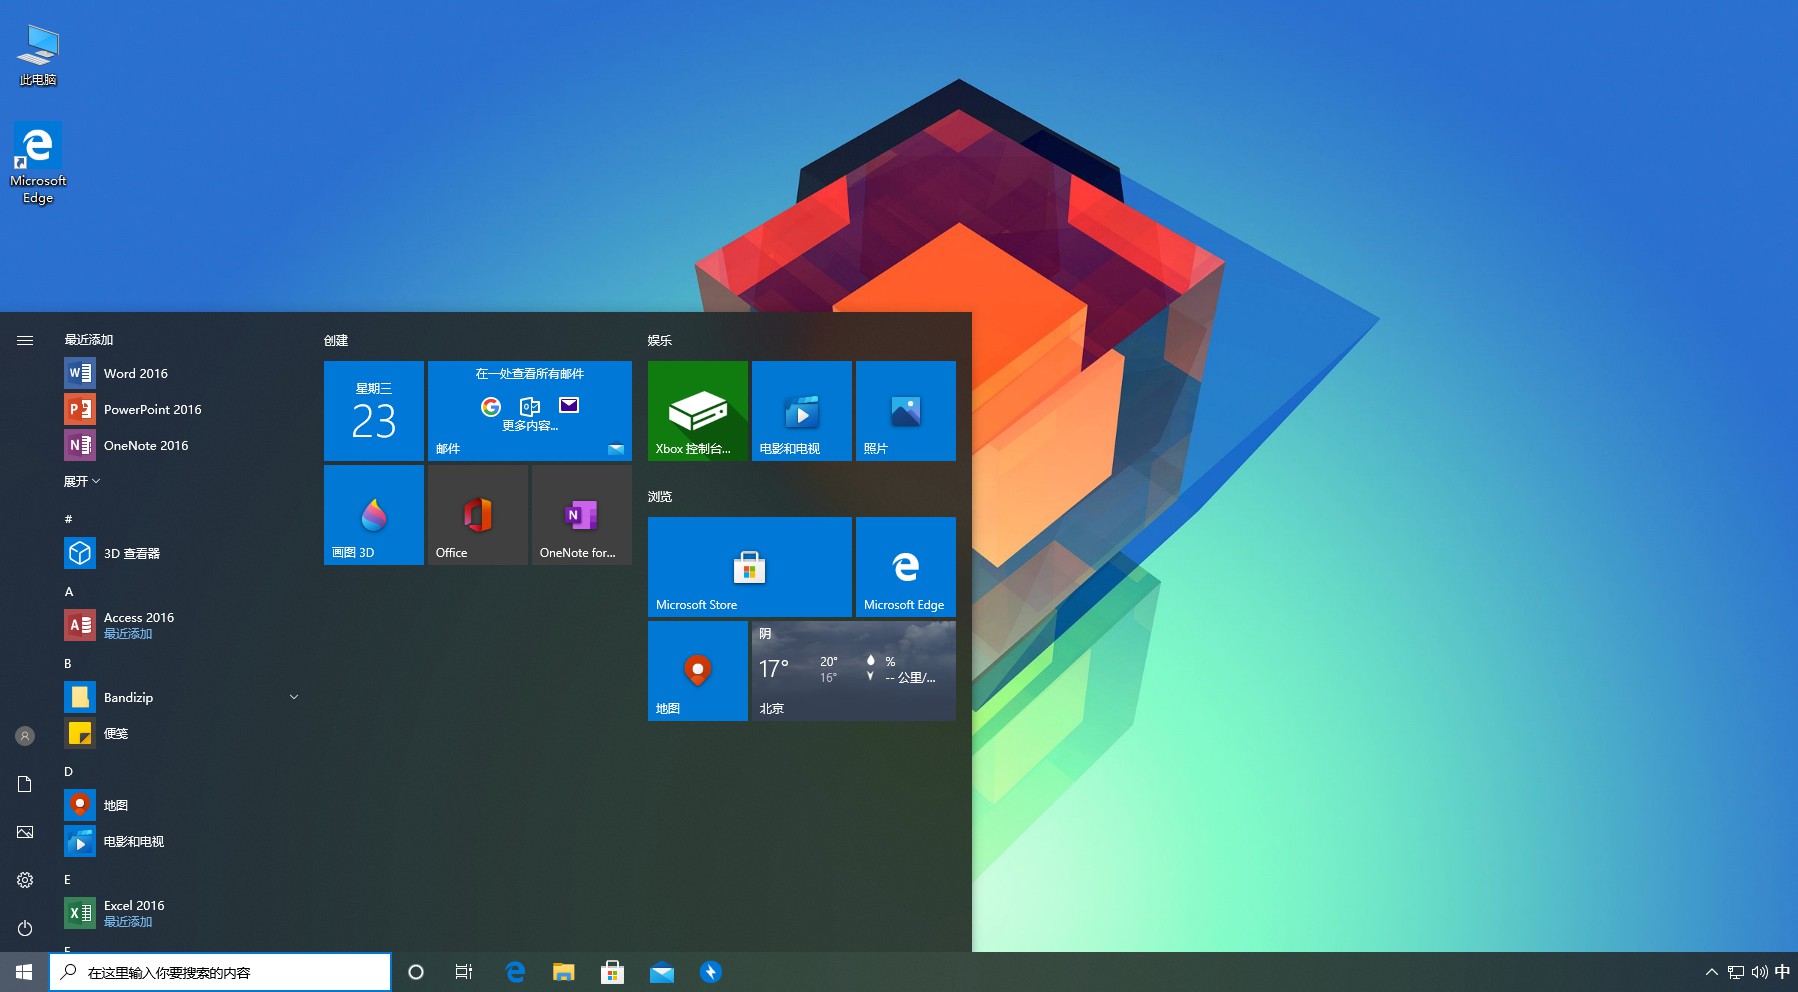Open the Xbox console tile
1798x992 pixels.
coord(697,410)
